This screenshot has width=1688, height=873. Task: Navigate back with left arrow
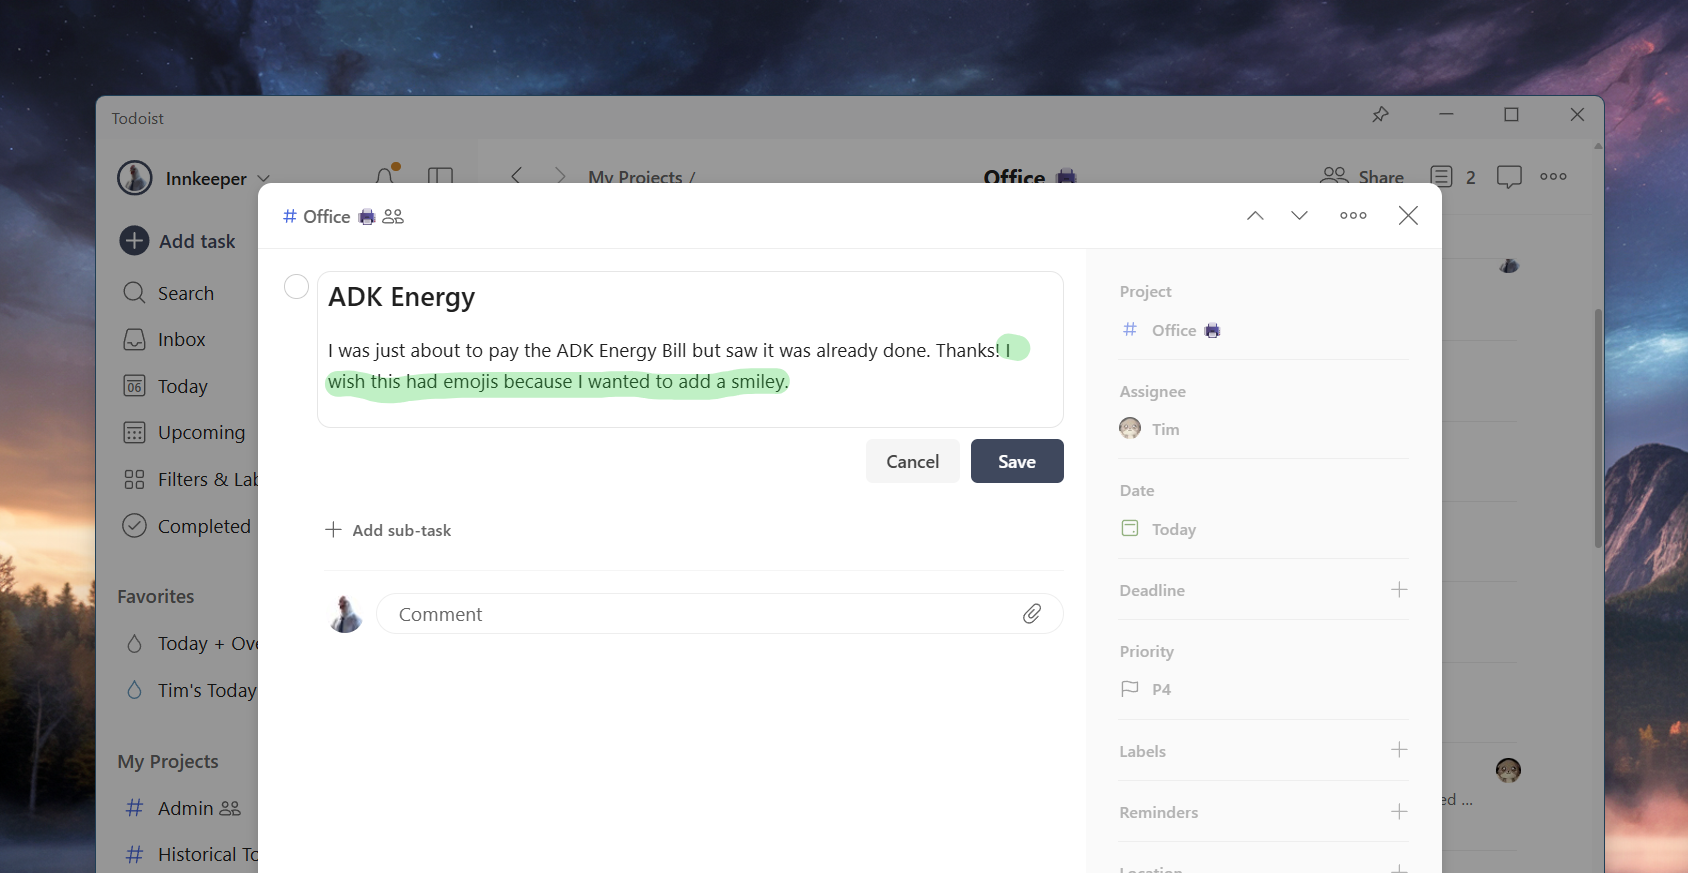click(x=516, y=176)
